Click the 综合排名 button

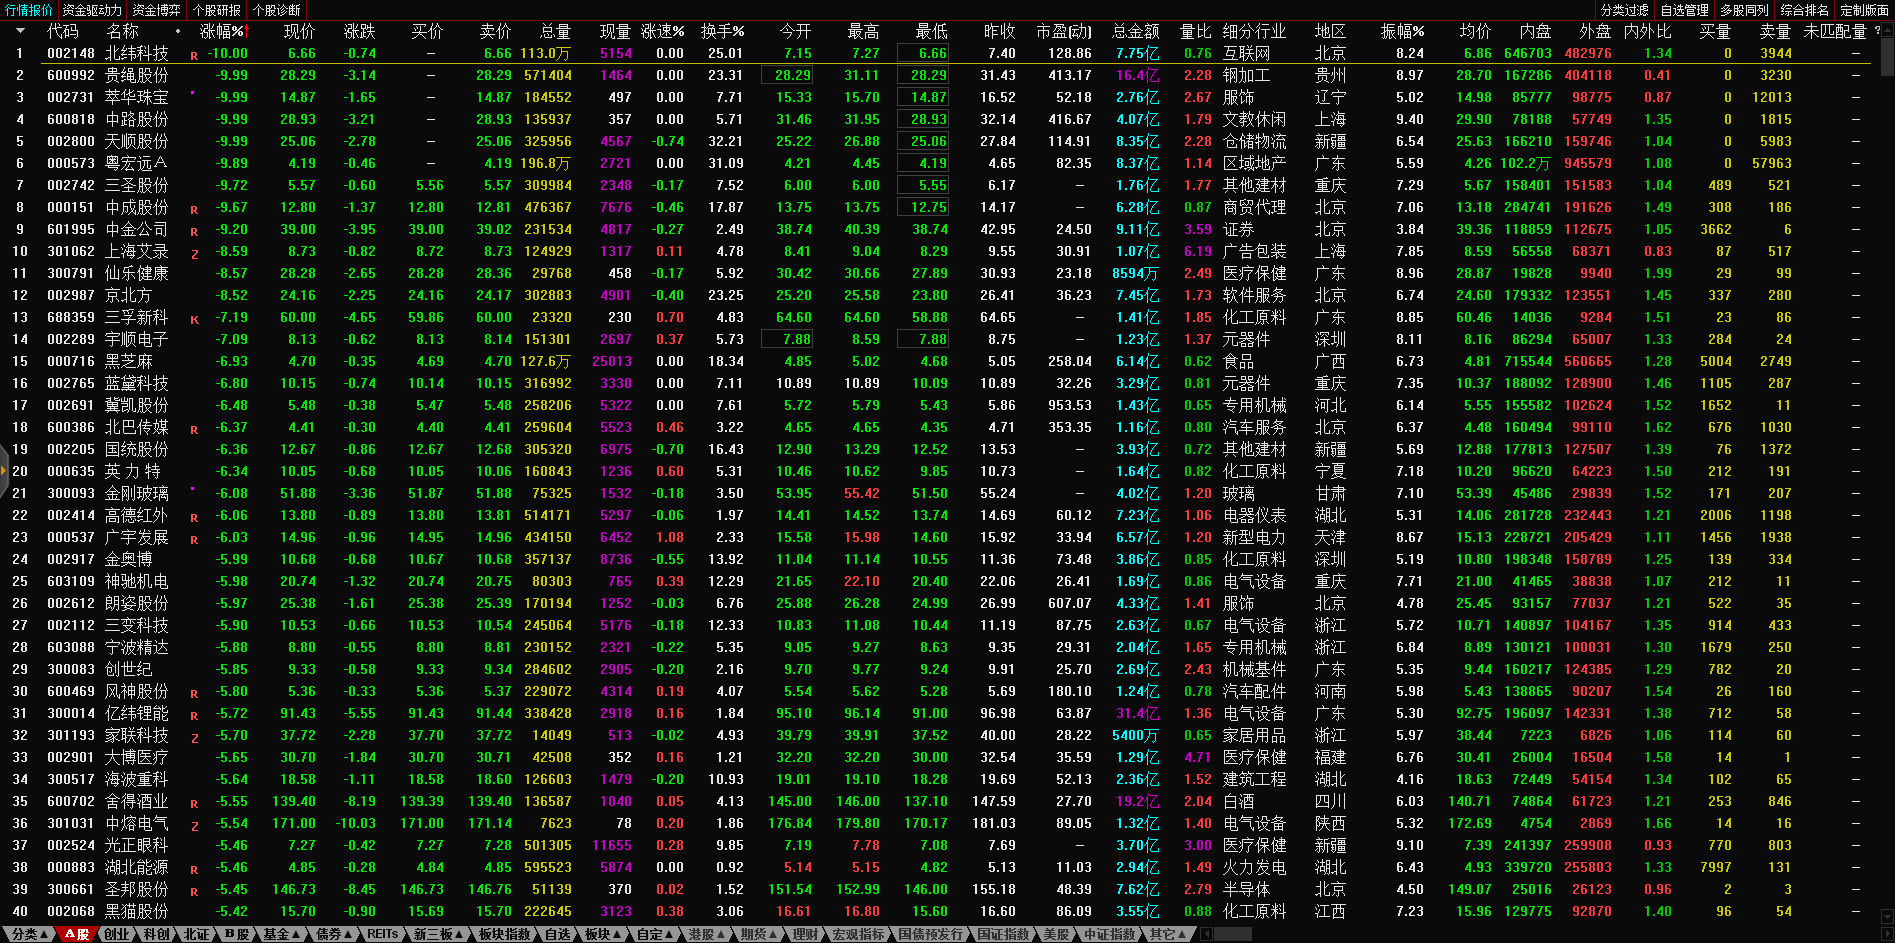[1804, 10]
